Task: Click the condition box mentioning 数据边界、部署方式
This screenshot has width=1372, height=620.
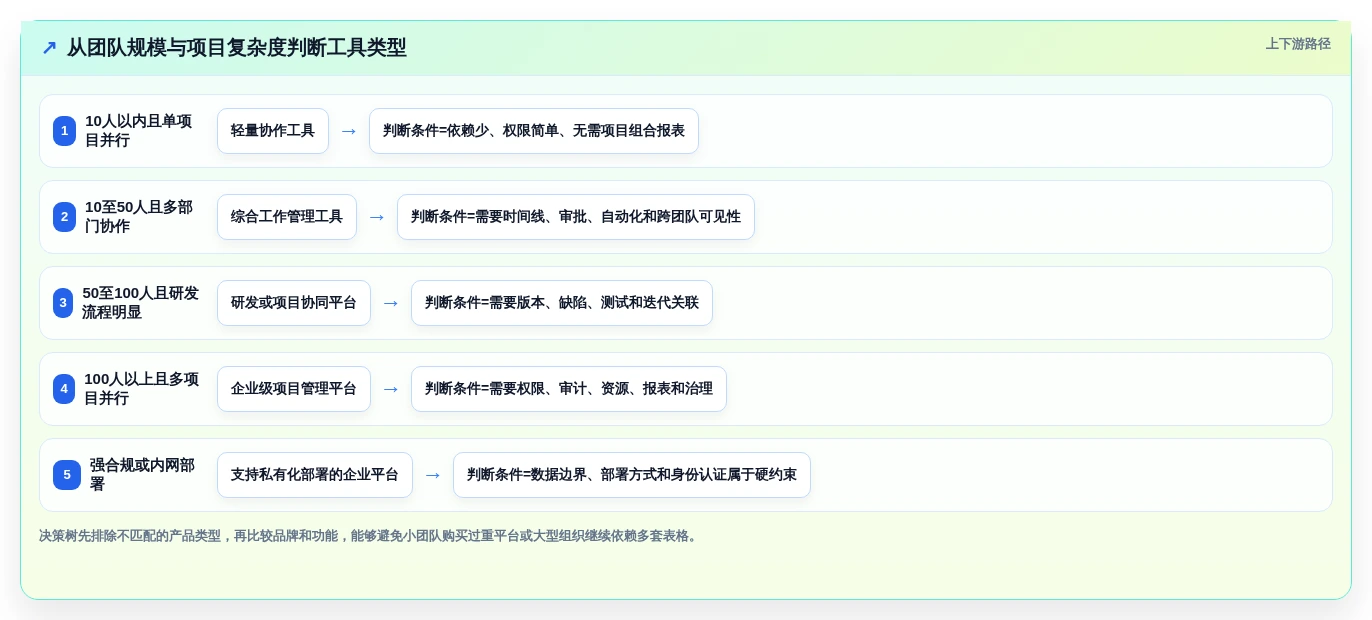Action: click(x=632, y=475)
